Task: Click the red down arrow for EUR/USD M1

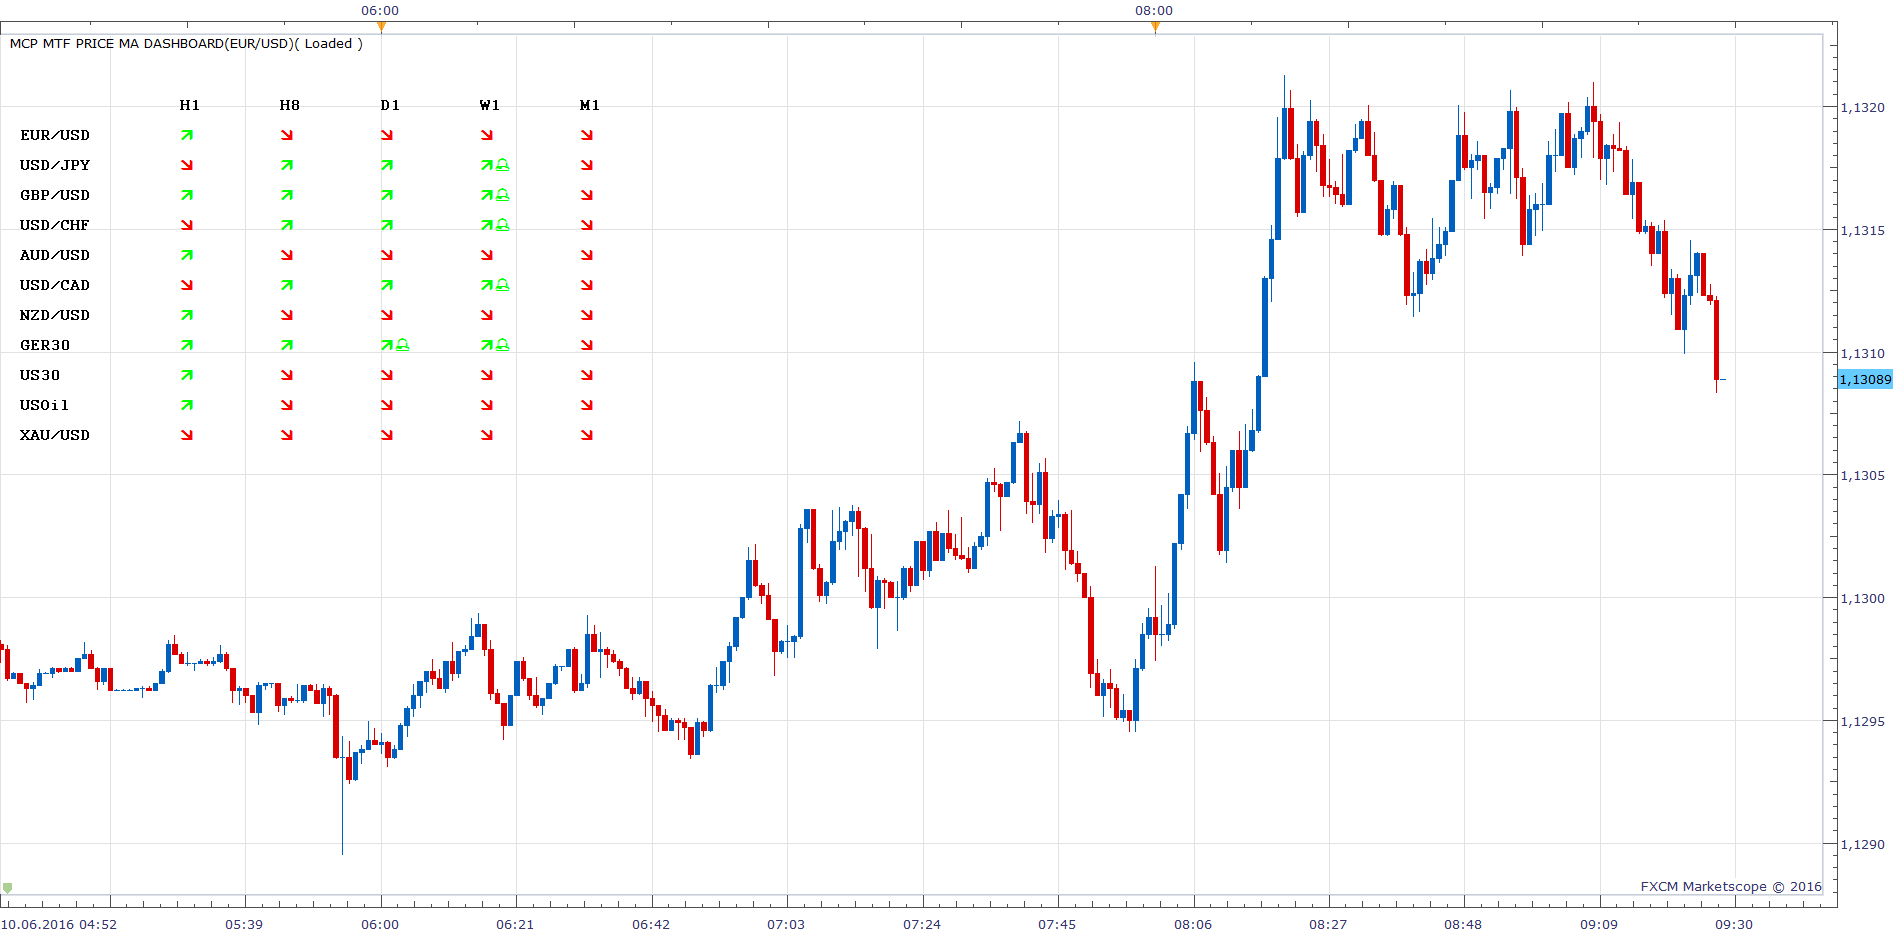Action: pyautogui.click(x=587, y=135)
